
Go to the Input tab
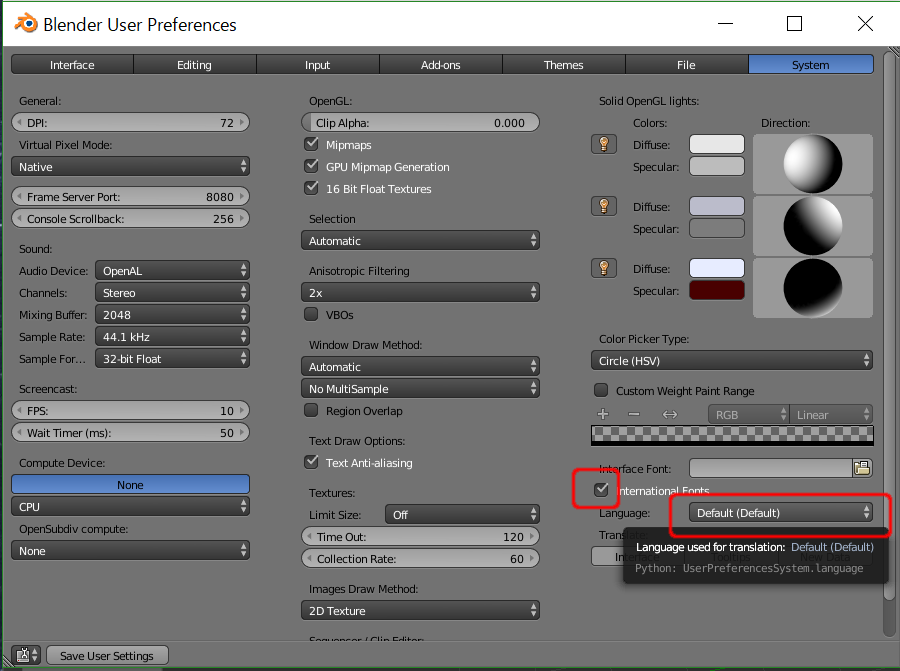tap(317, 65)
